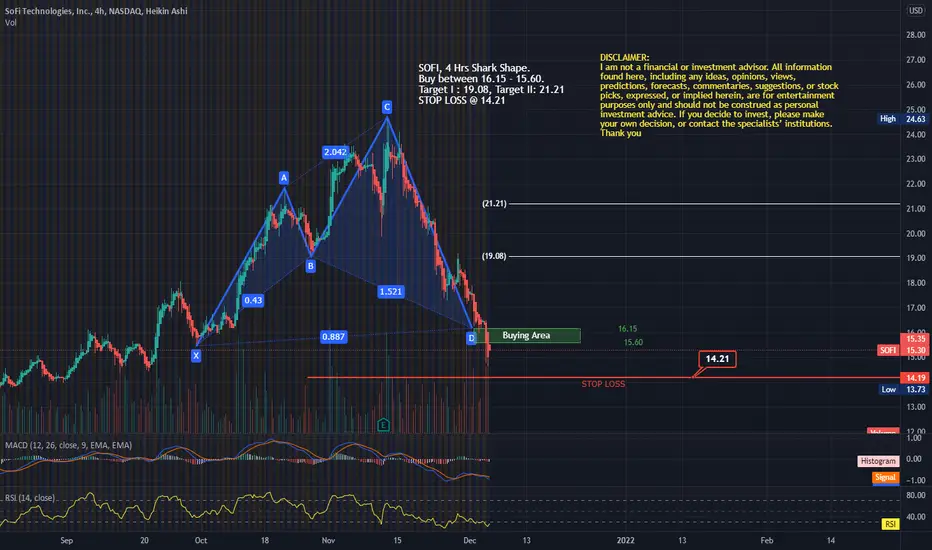932x550 pixels.
Task: Click the Vol indicator legend
Action: tap(11, 23)
